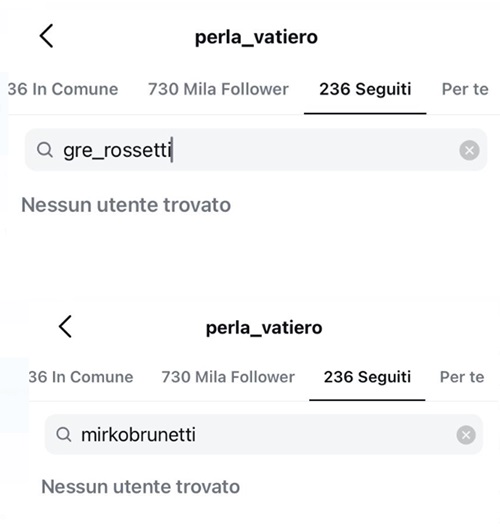Select 236 Seguiti tab in top panel

tap(365, 89)
